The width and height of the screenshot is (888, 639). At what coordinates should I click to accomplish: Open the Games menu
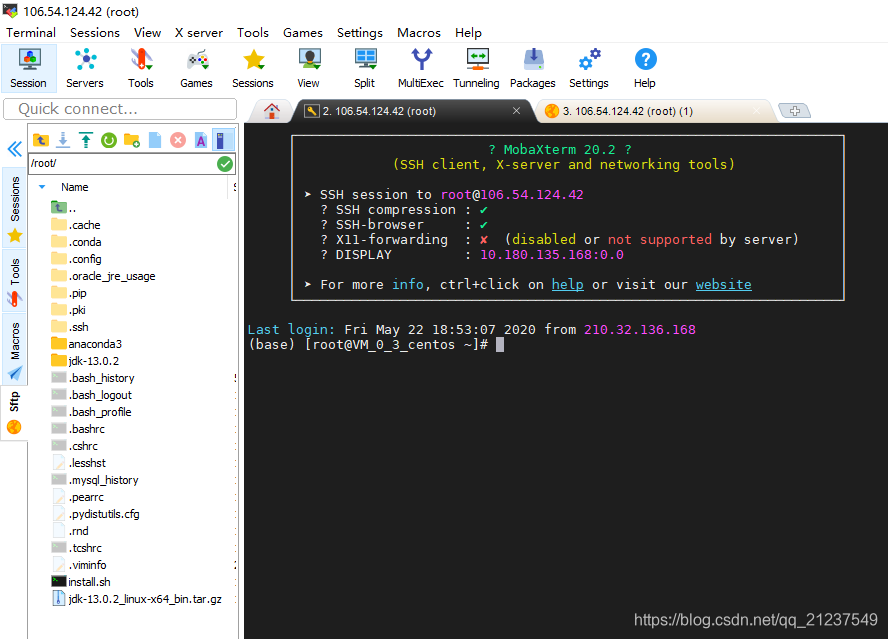click(x=303, y=33)
